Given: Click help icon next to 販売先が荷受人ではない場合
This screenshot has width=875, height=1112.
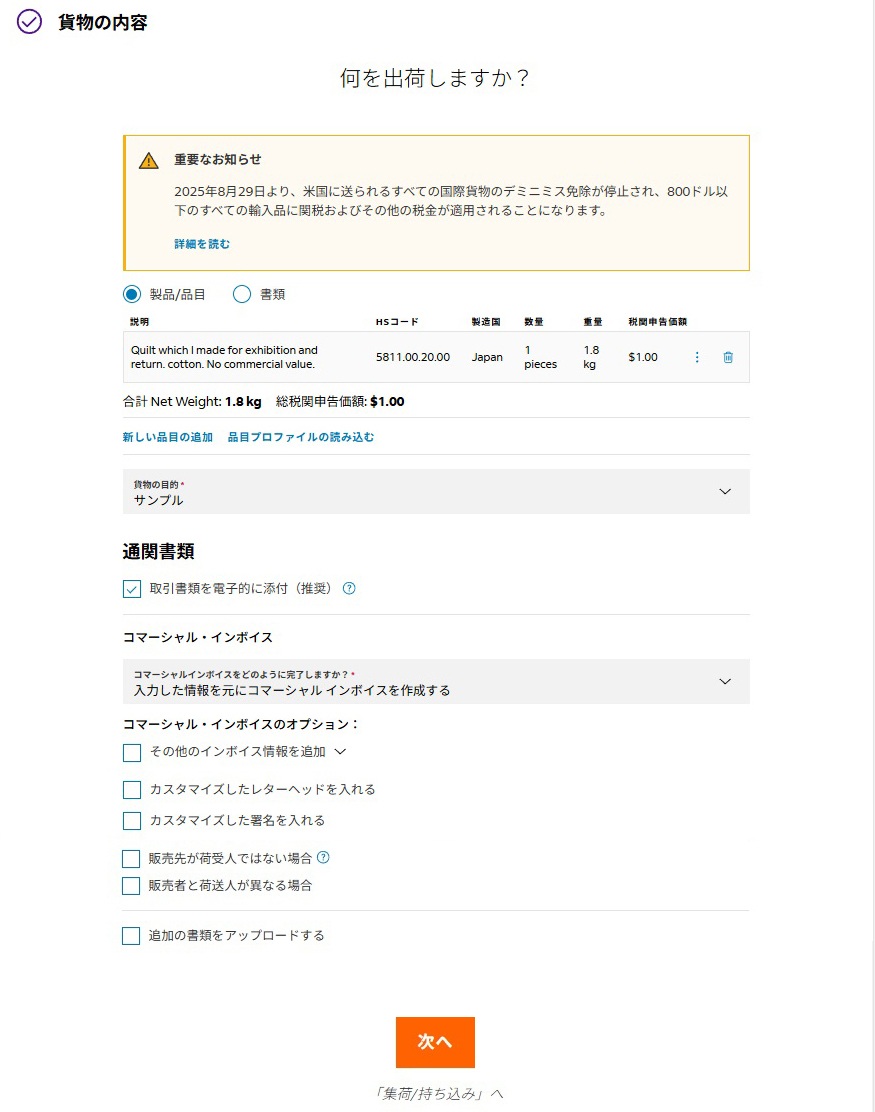Looking at the screenshot, I should [323, 858].
